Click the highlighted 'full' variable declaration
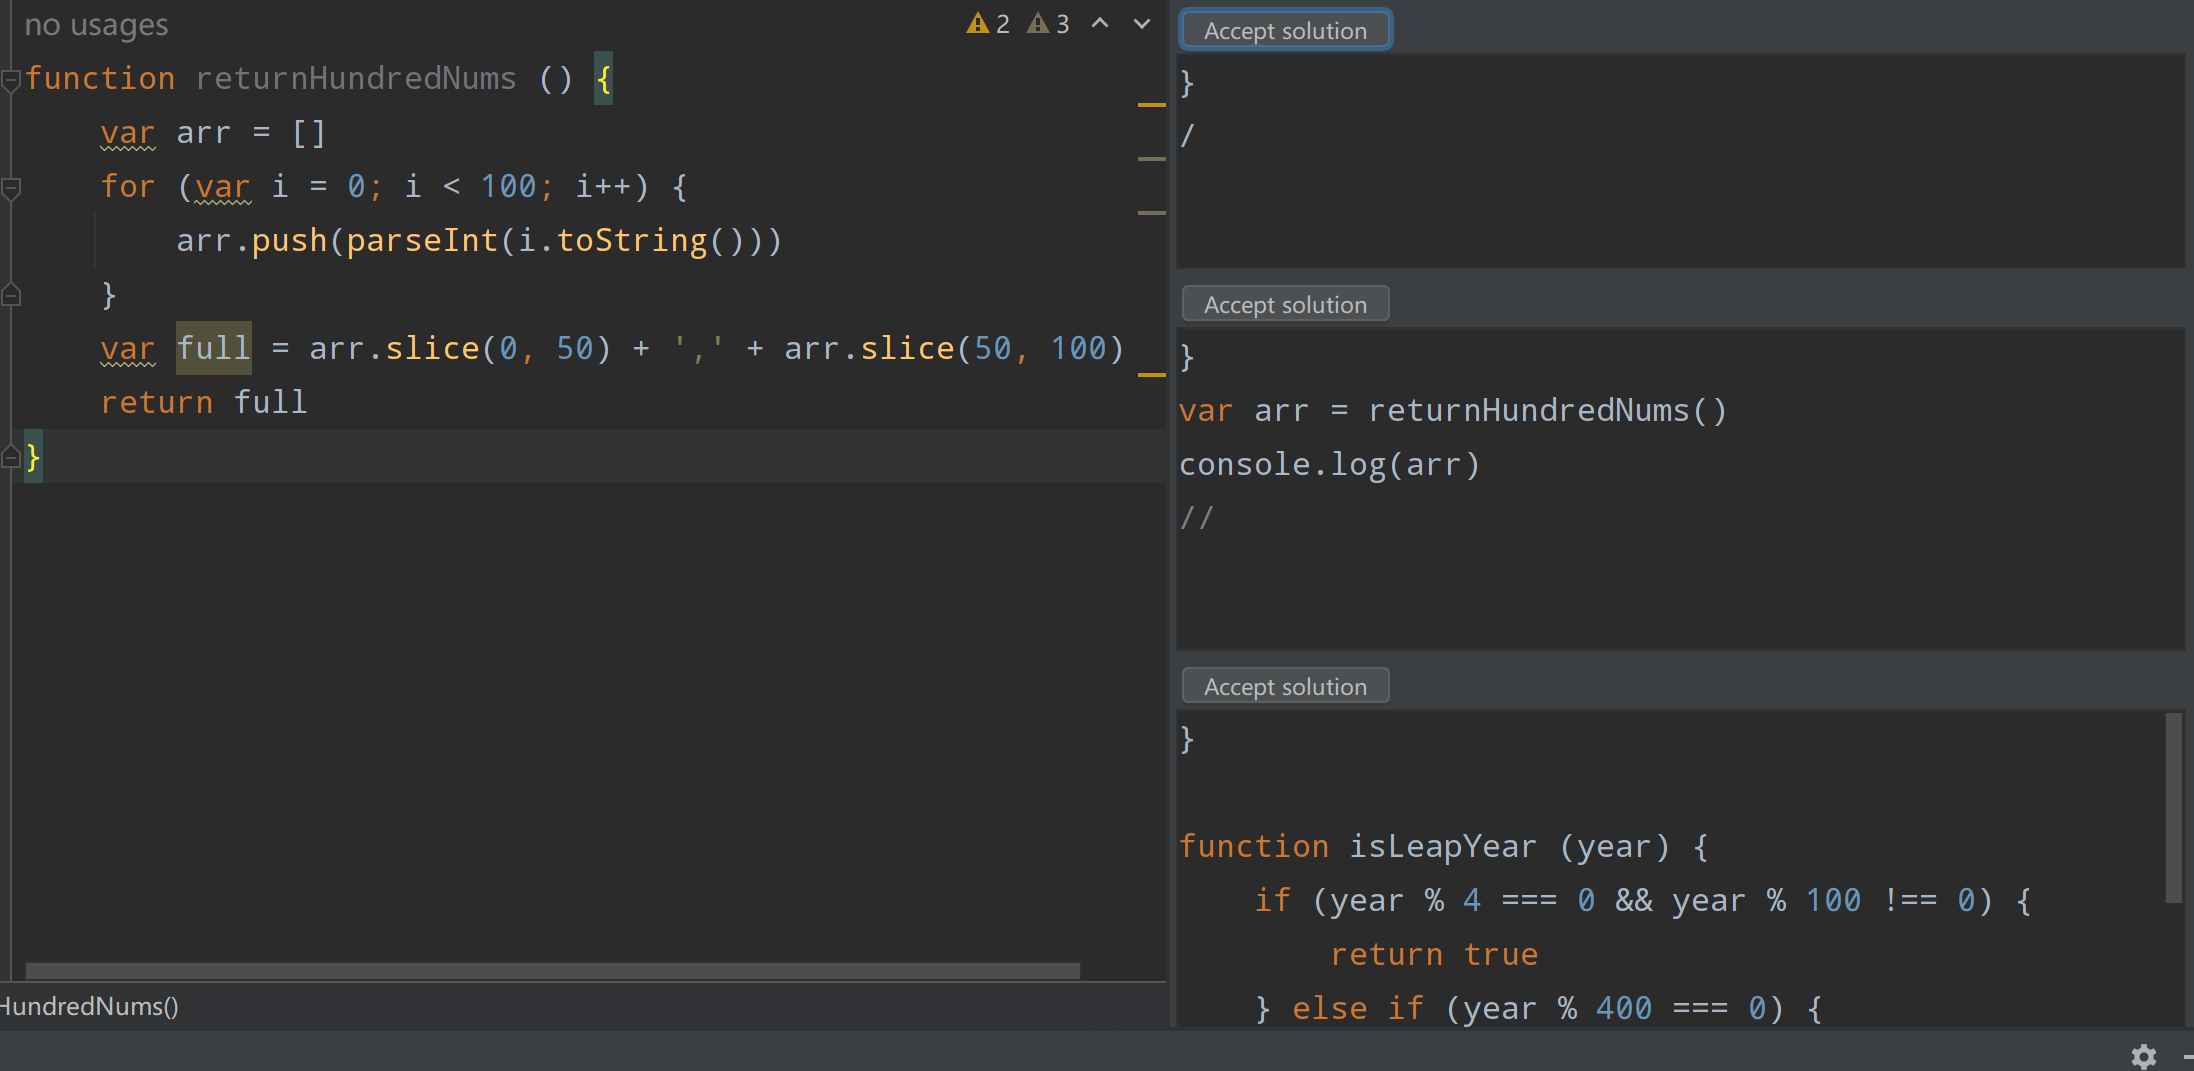2194x1071 pixels. point(213,348)
